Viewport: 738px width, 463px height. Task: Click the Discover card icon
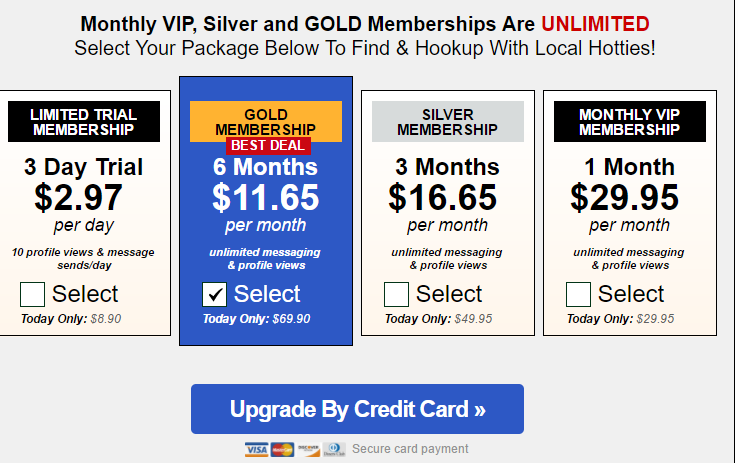click(308, 449)
